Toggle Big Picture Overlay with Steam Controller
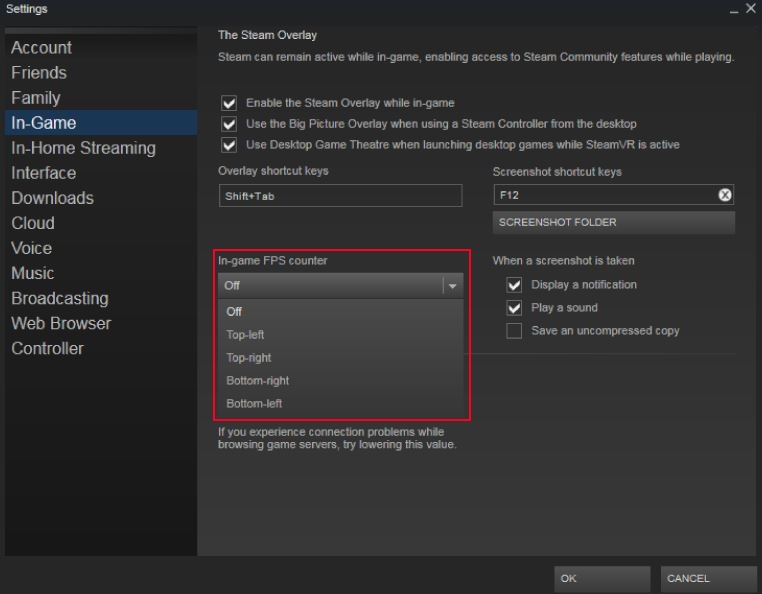Screen dimensions: 762x594 (x=229, y=124)
